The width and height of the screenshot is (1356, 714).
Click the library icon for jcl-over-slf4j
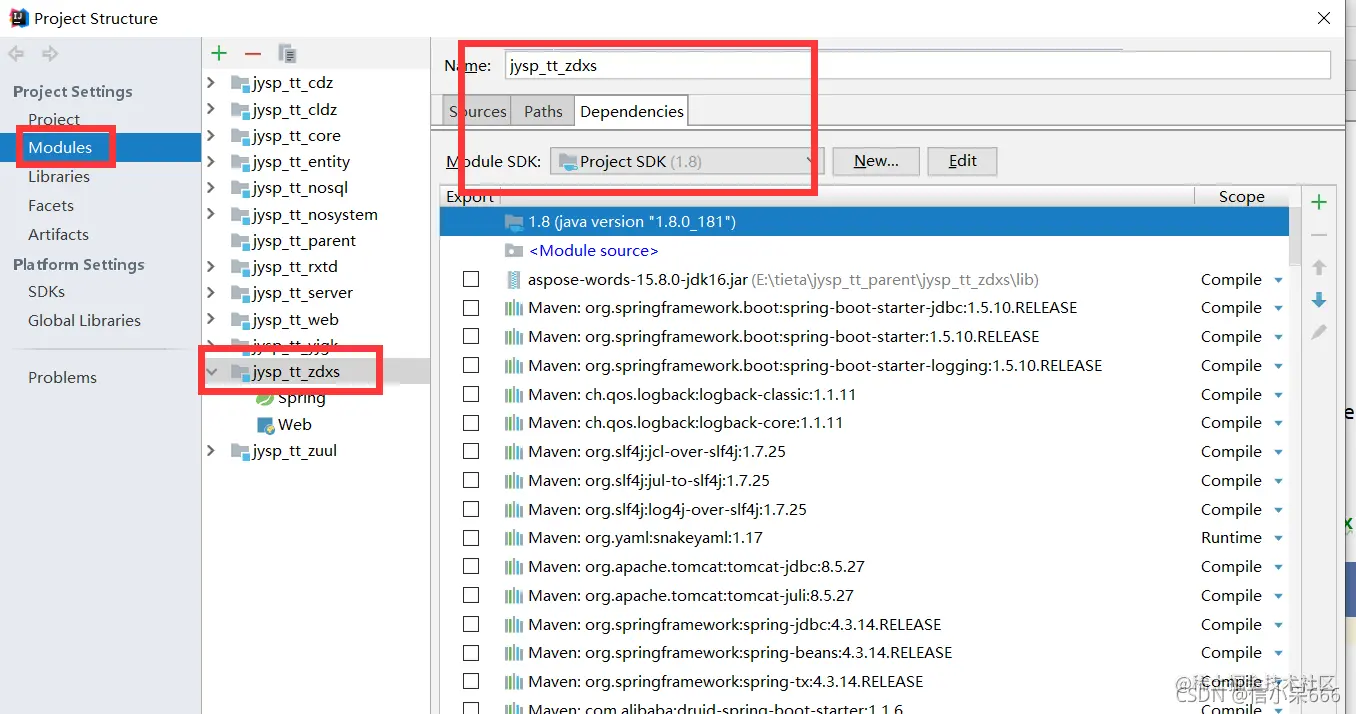(514, 452)
